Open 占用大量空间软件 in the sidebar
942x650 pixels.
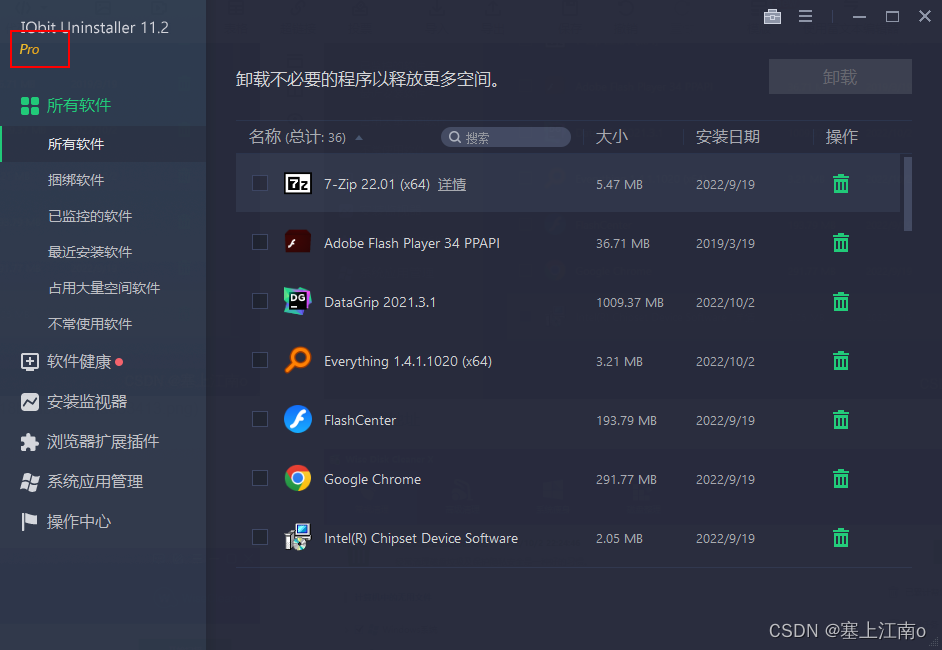(x=103, y=288)
